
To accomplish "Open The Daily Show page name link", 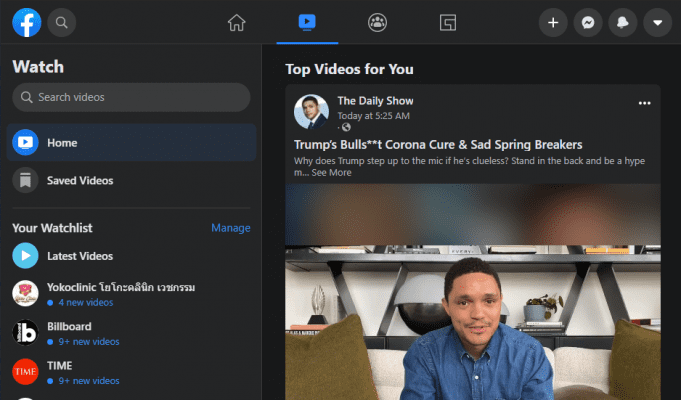I will [x=375, y=101].
